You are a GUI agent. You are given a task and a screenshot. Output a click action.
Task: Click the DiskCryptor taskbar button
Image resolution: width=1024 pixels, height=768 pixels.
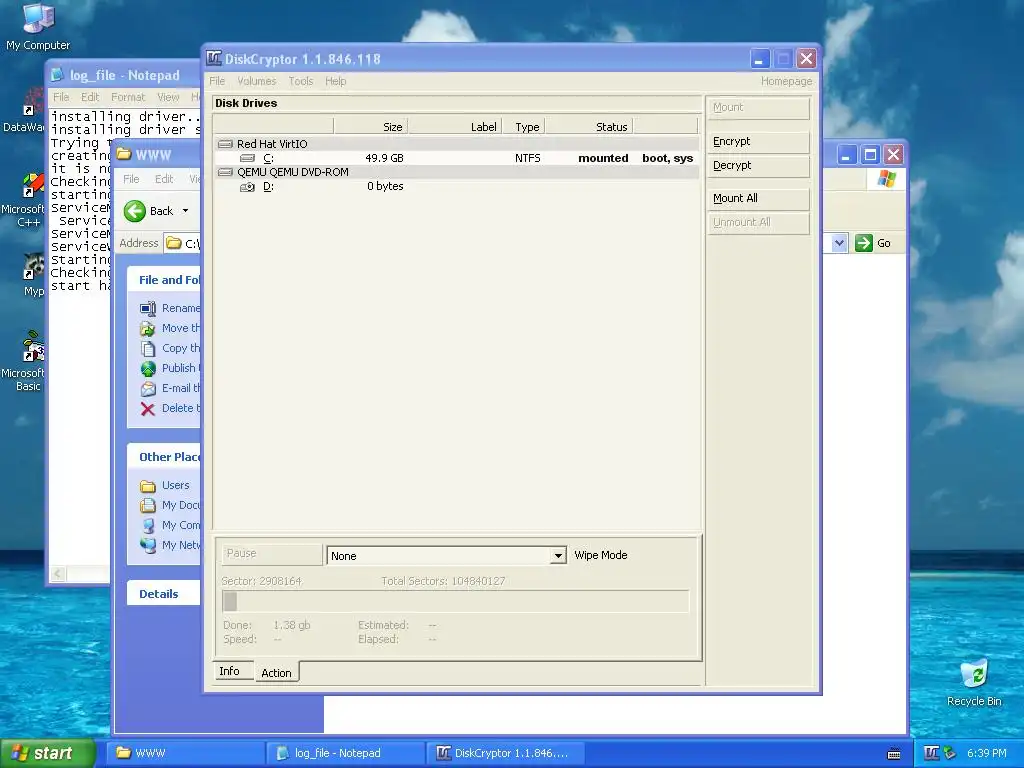point(506,753)
